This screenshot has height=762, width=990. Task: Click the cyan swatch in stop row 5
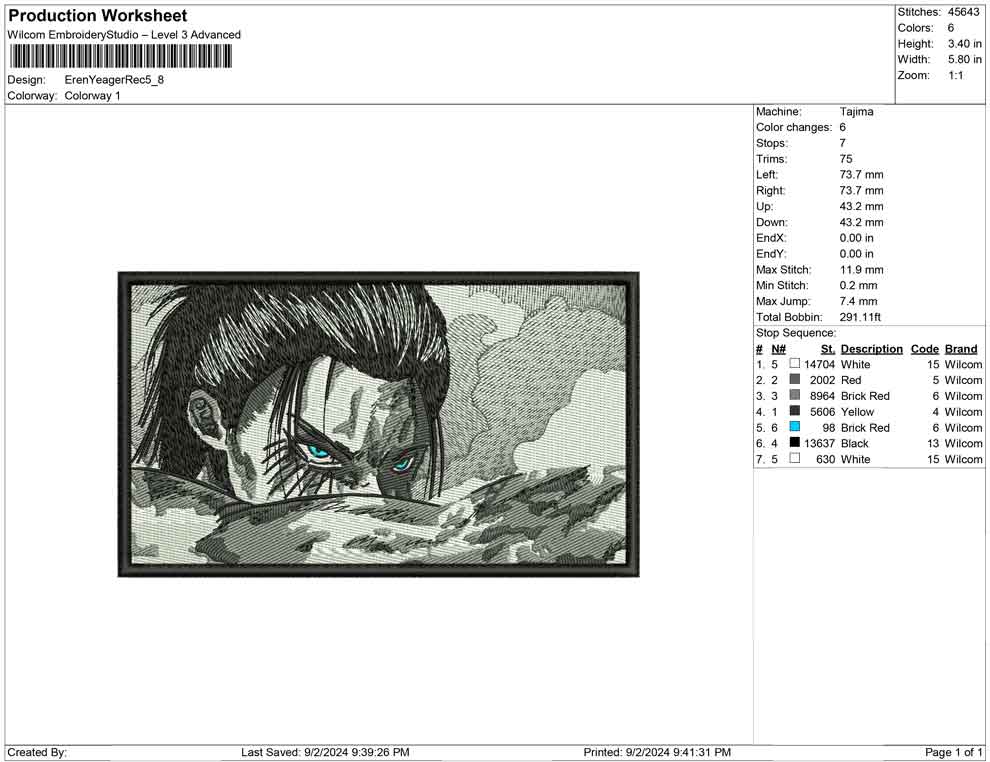pyautogui.click(x=795, y=426)
